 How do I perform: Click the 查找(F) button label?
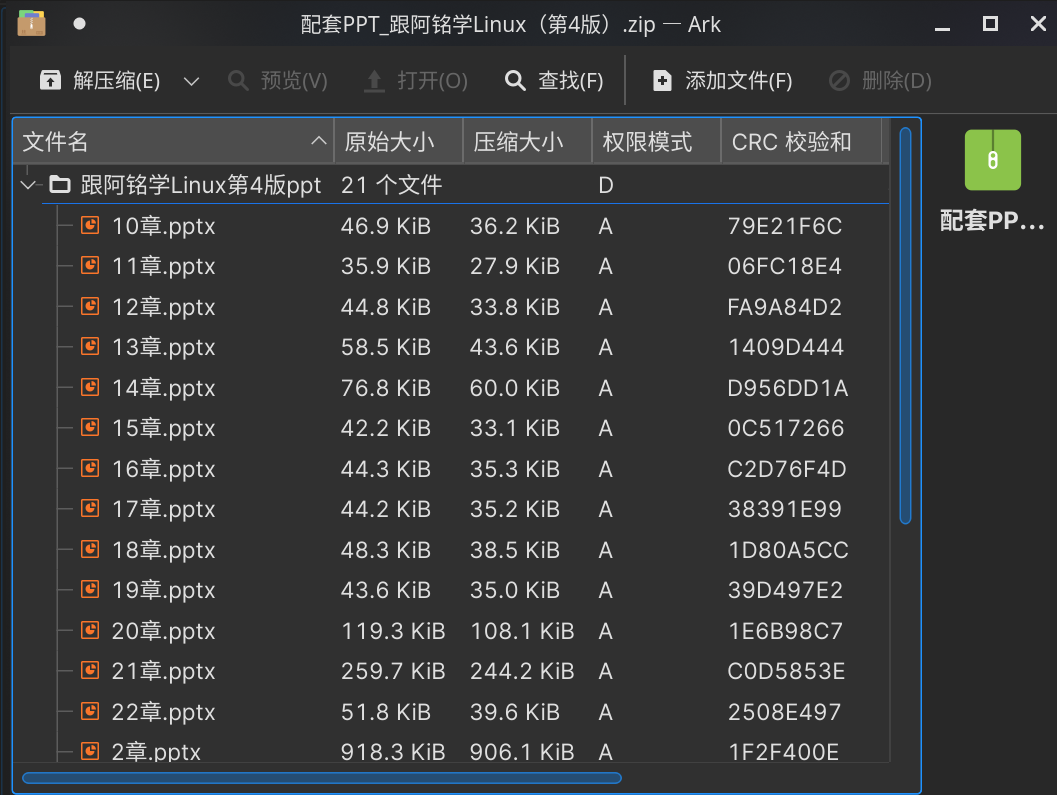570,81
